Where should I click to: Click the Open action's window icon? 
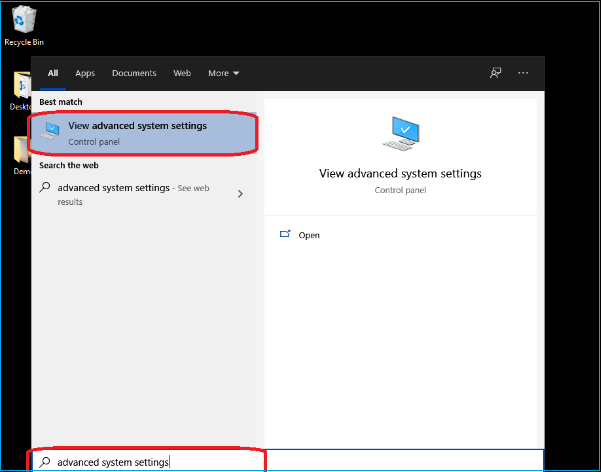coord(285,235)
